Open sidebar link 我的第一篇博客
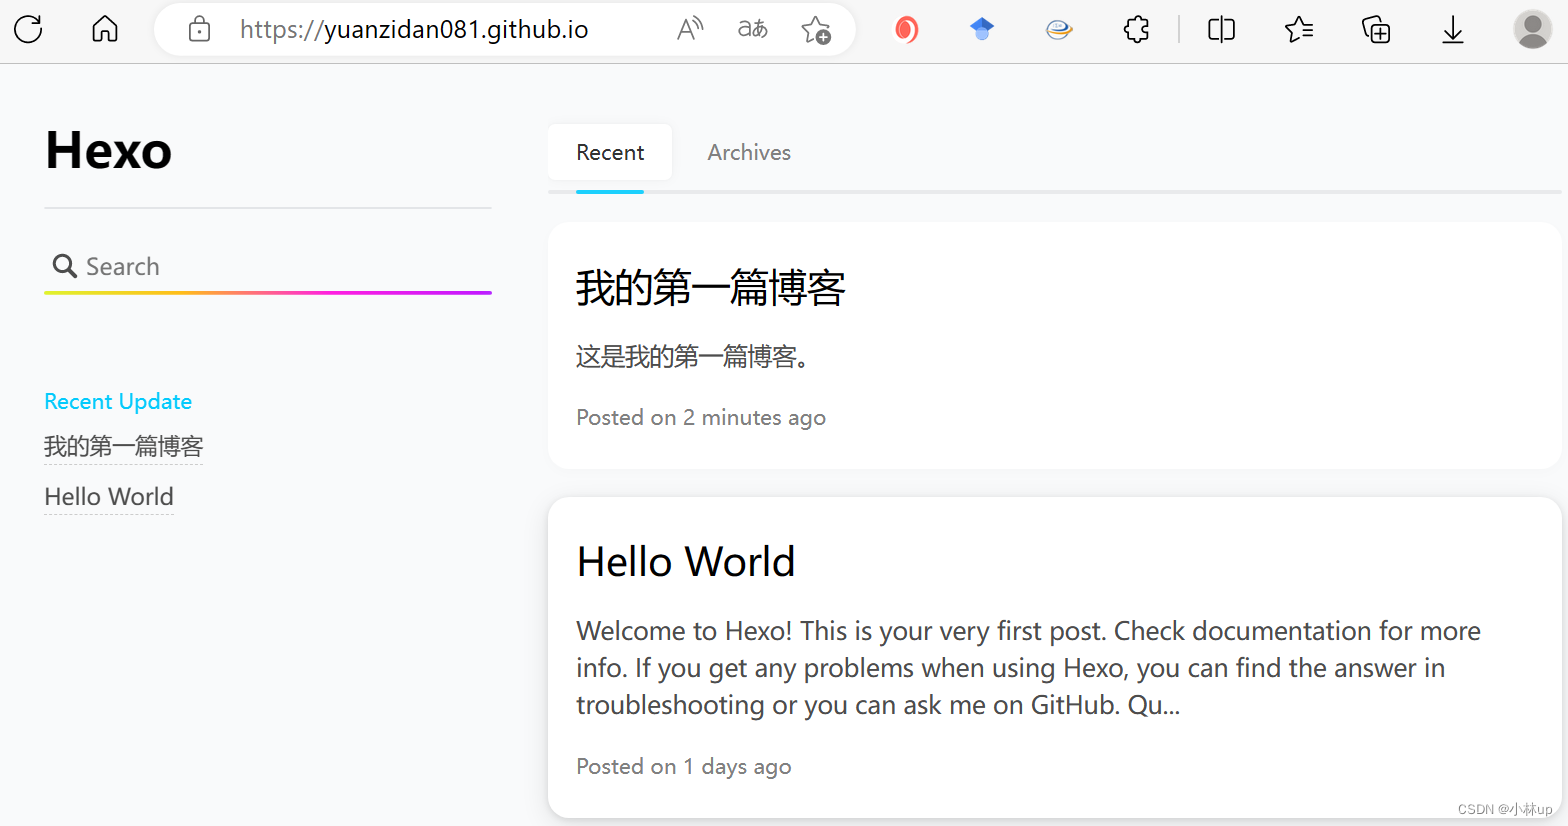The image size is (1568, 826). coord(124,446)
